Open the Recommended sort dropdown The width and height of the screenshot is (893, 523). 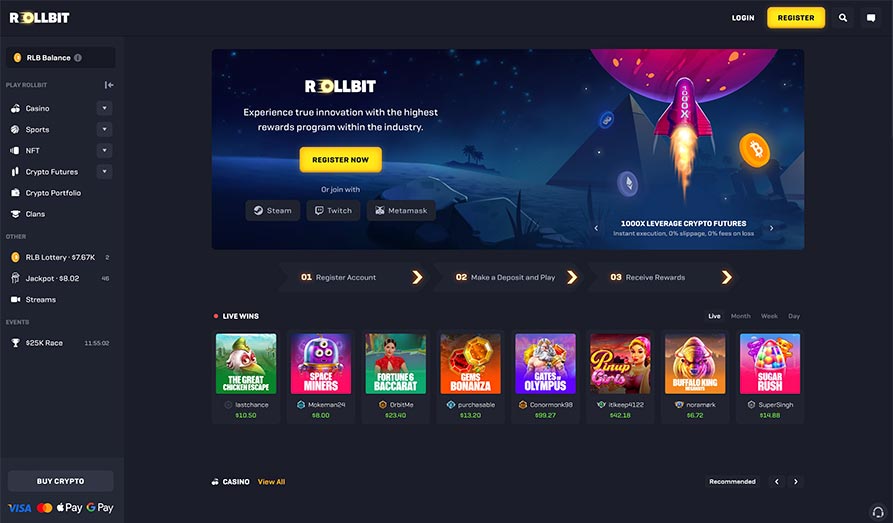[732, 481]
